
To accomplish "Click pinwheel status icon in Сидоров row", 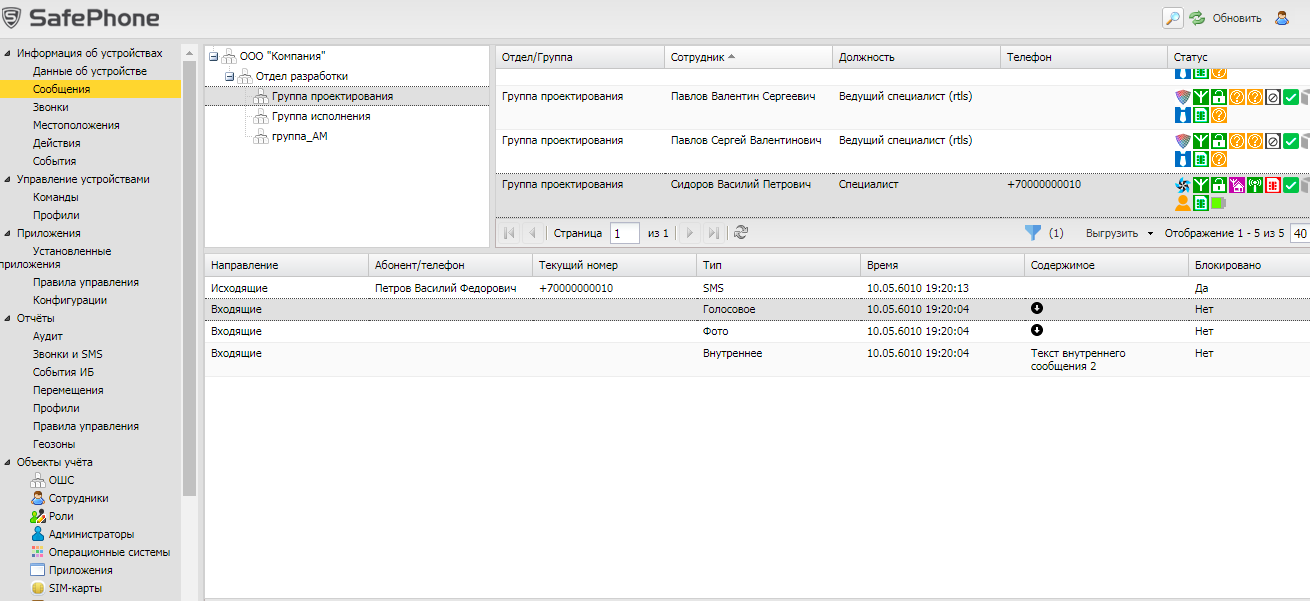I will (x=1183, y=185).
